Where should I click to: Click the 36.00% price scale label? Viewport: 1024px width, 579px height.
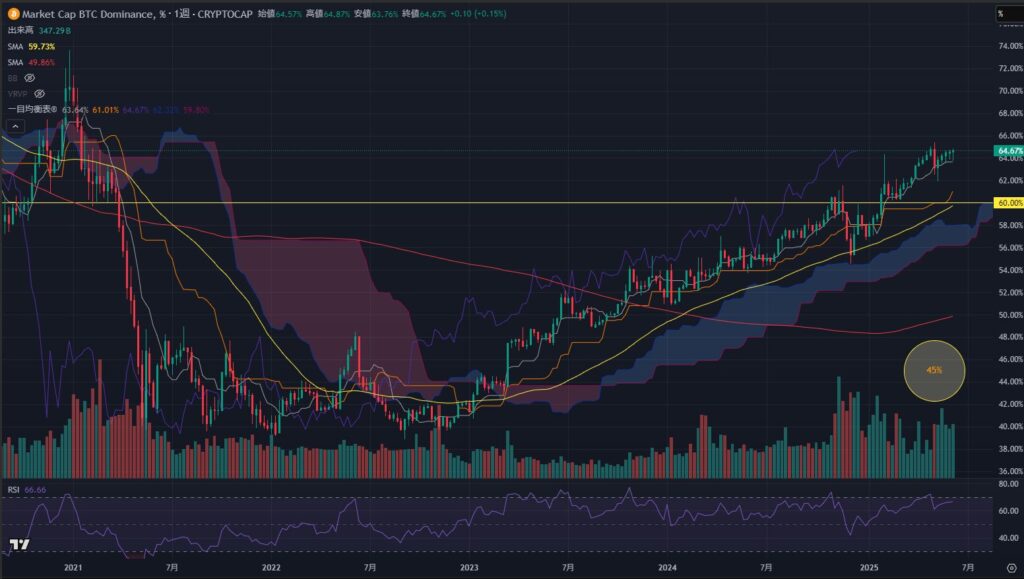tap(1010, 471)
